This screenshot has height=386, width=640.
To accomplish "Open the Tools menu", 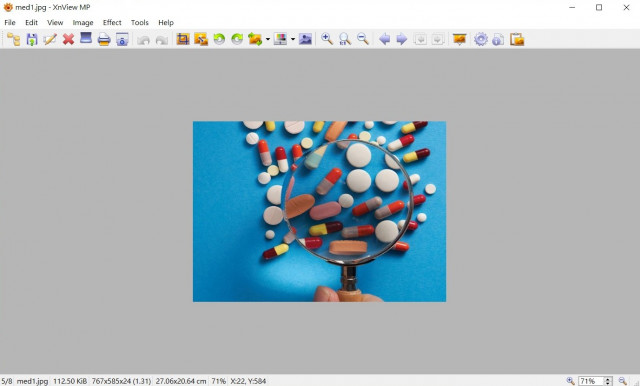I will pyautogui.click(x=140, y=22).
